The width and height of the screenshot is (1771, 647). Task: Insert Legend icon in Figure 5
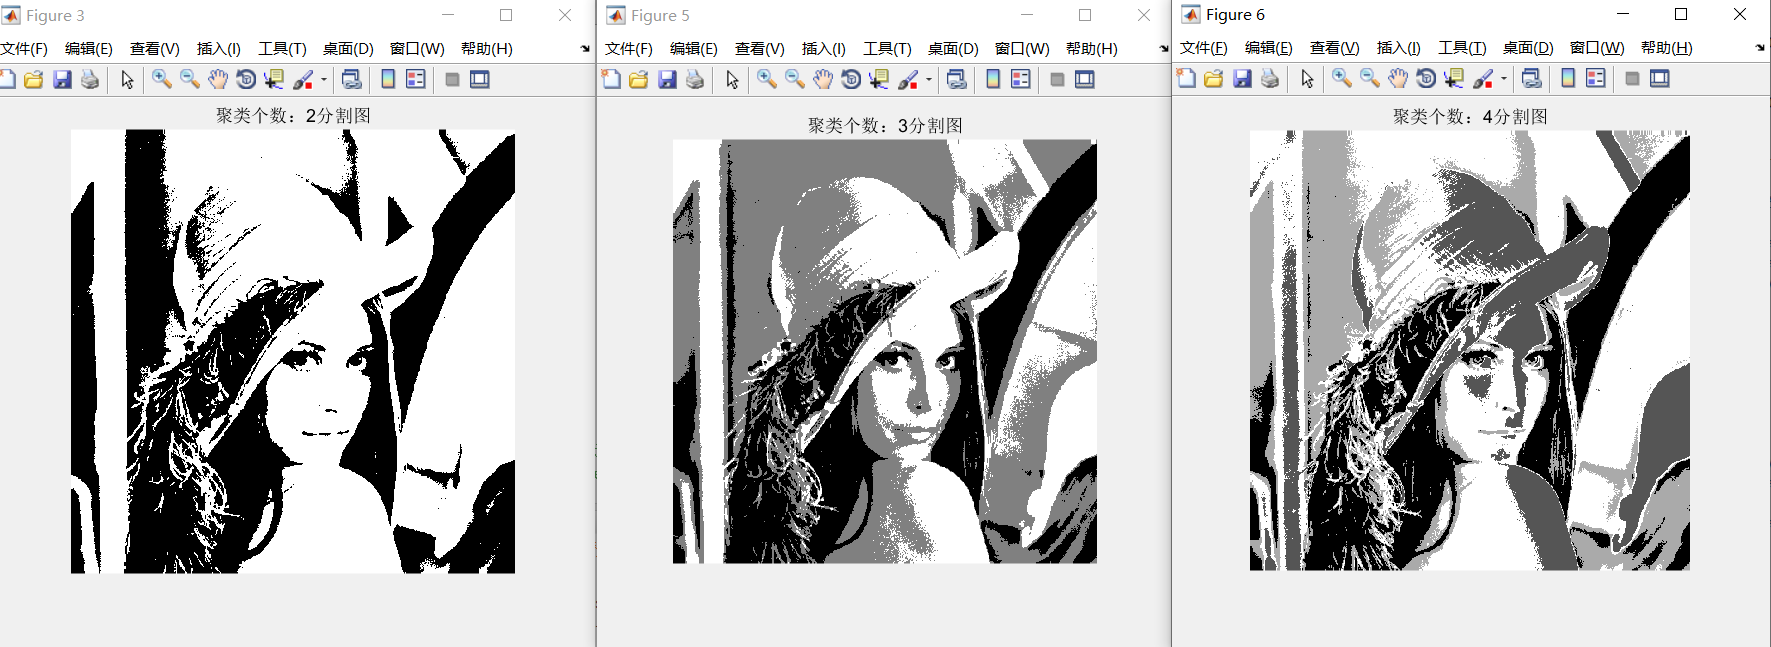tap(1021, 79)
